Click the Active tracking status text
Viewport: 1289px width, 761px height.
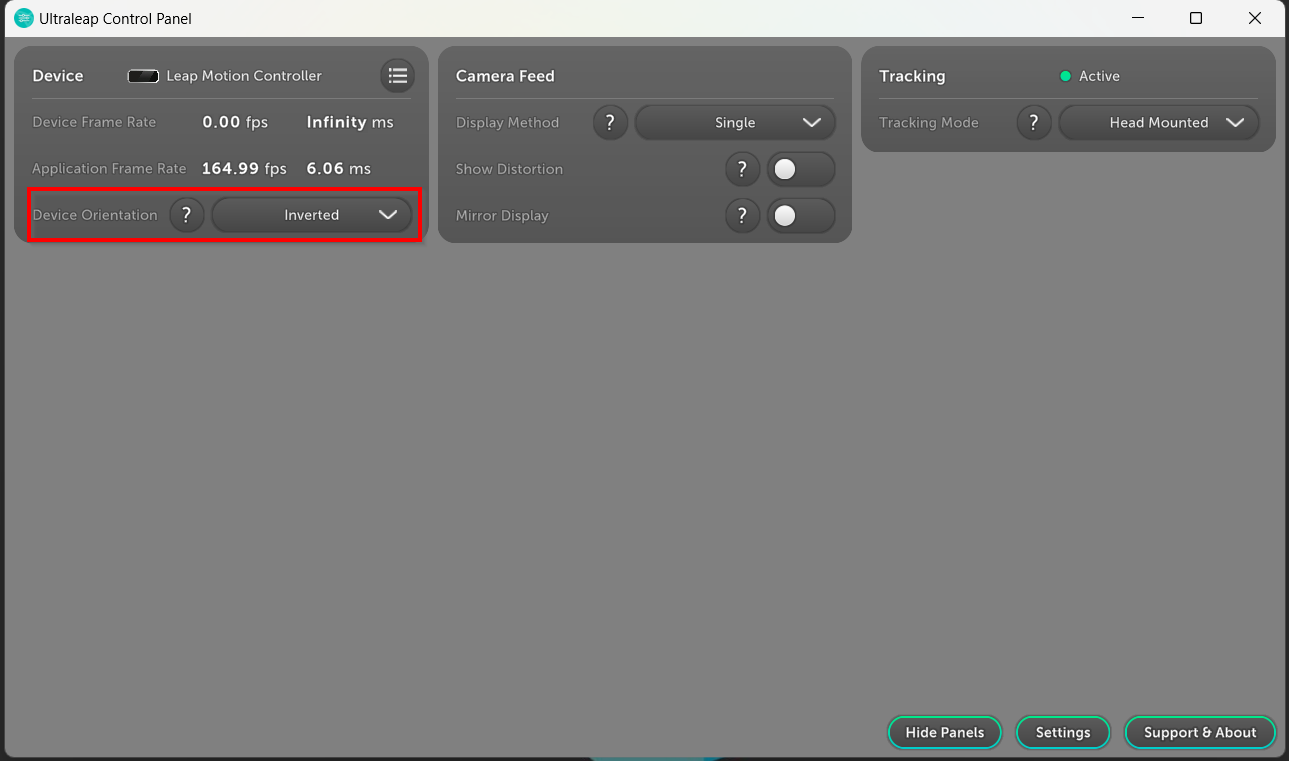click(x=1099, y=76)
